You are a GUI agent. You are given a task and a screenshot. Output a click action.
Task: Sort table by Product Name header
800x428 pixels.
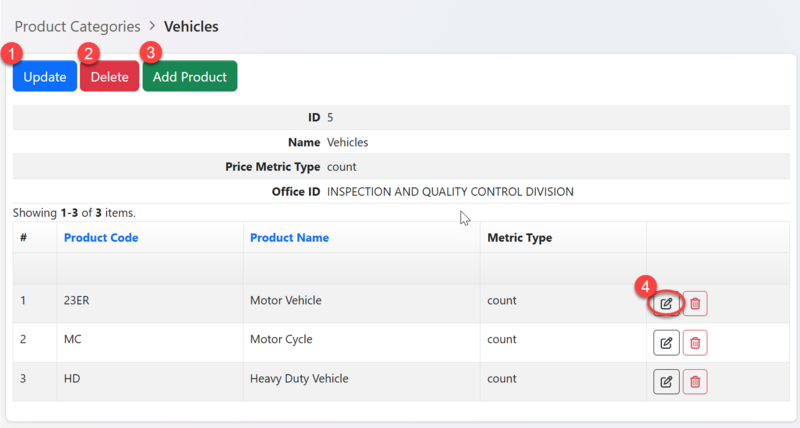coord(289,237)
